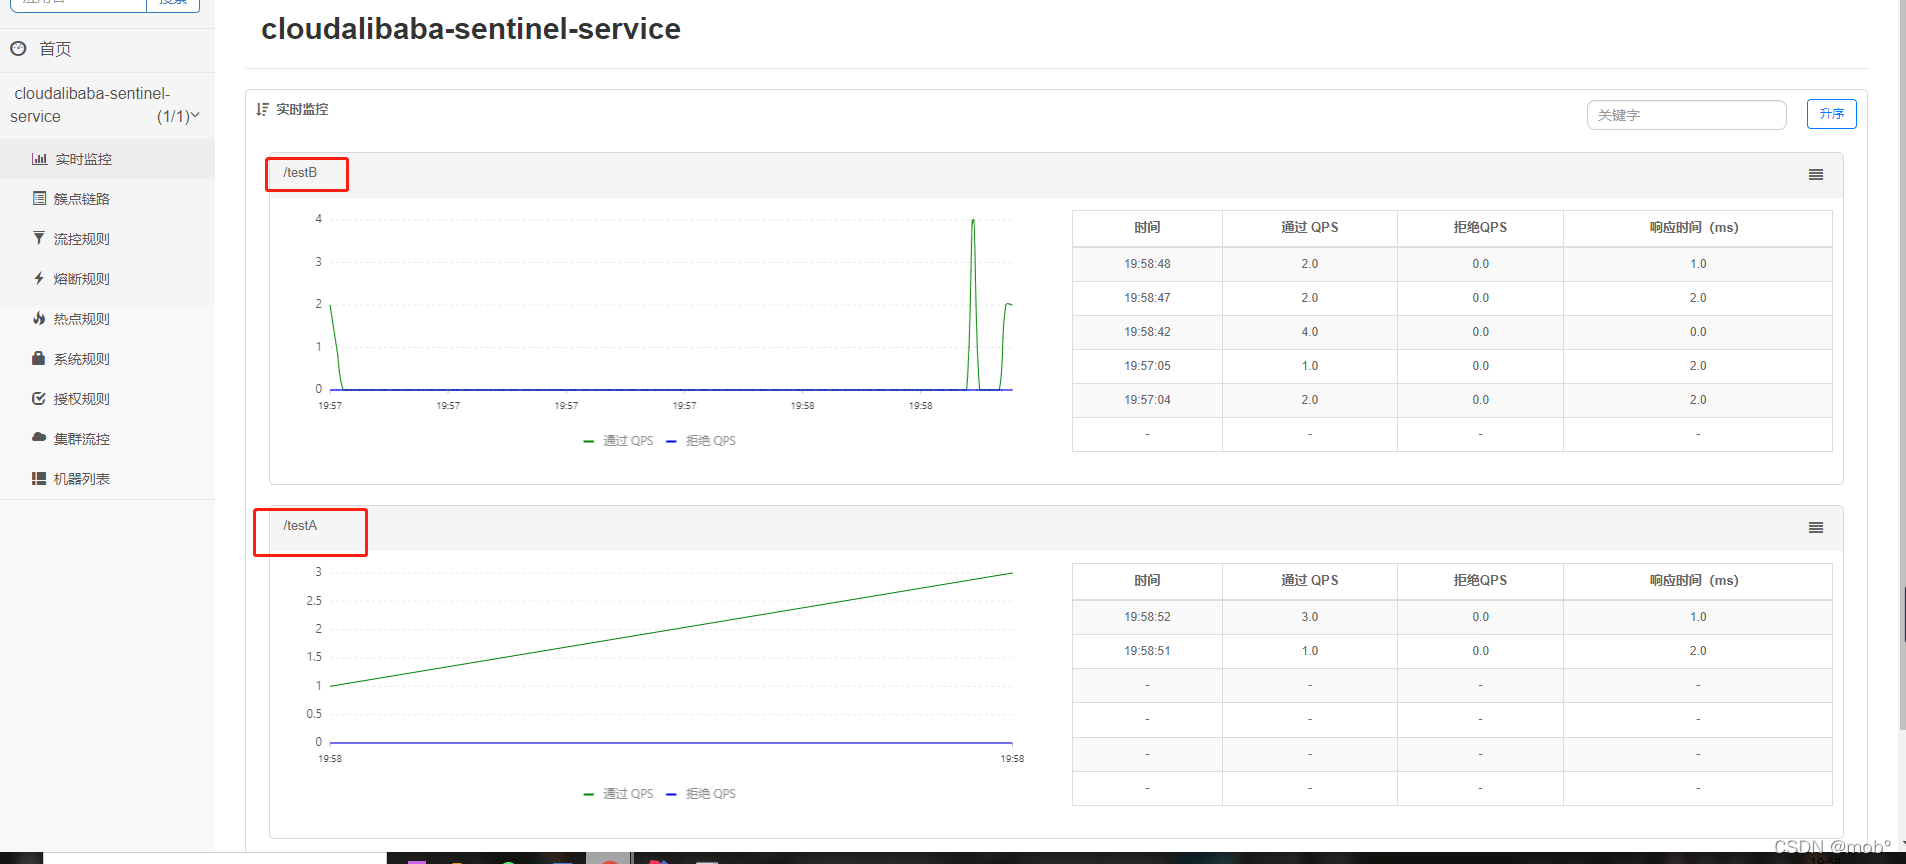Collapse the cloudalibaba-sentinel-service app chevron
The image size is (1906, 864).
[195, 115]
